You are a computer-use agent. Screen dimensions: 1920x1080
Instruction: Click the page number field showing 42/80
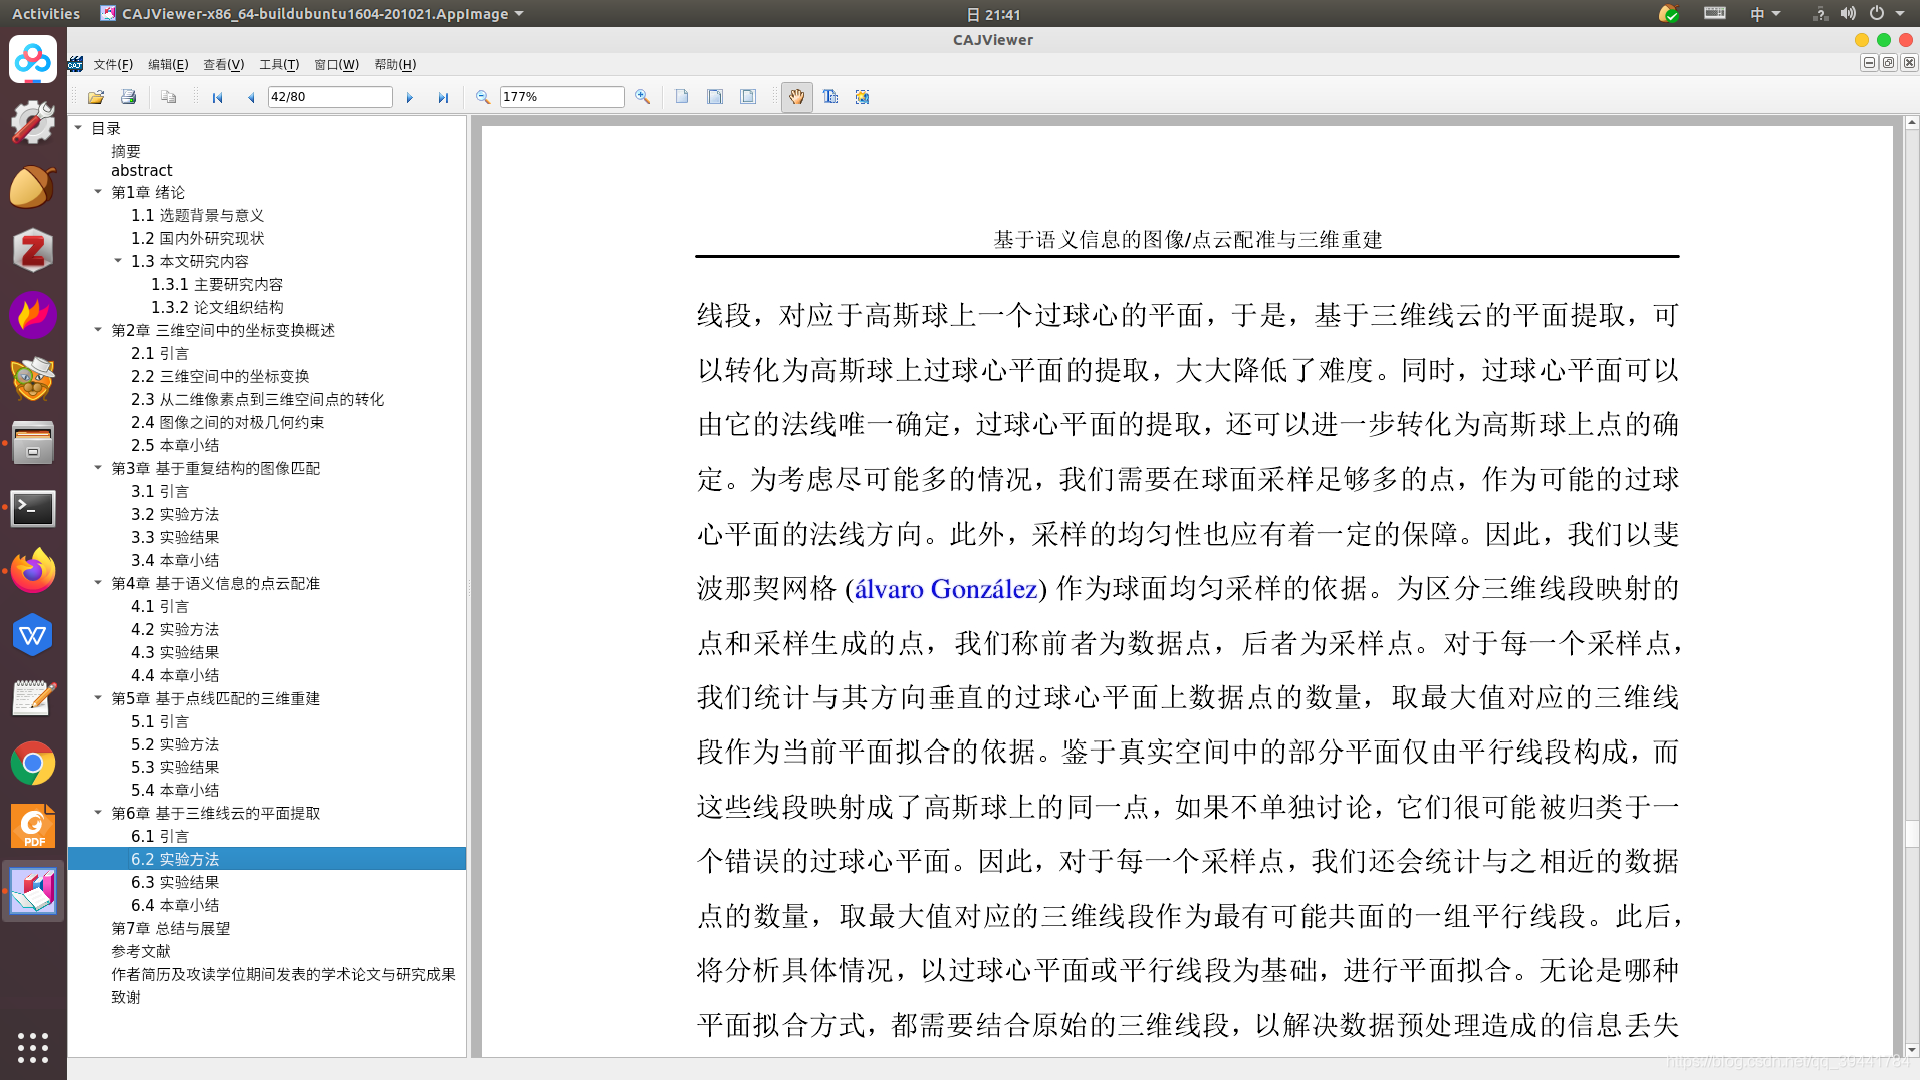click(x=329, y=97)
